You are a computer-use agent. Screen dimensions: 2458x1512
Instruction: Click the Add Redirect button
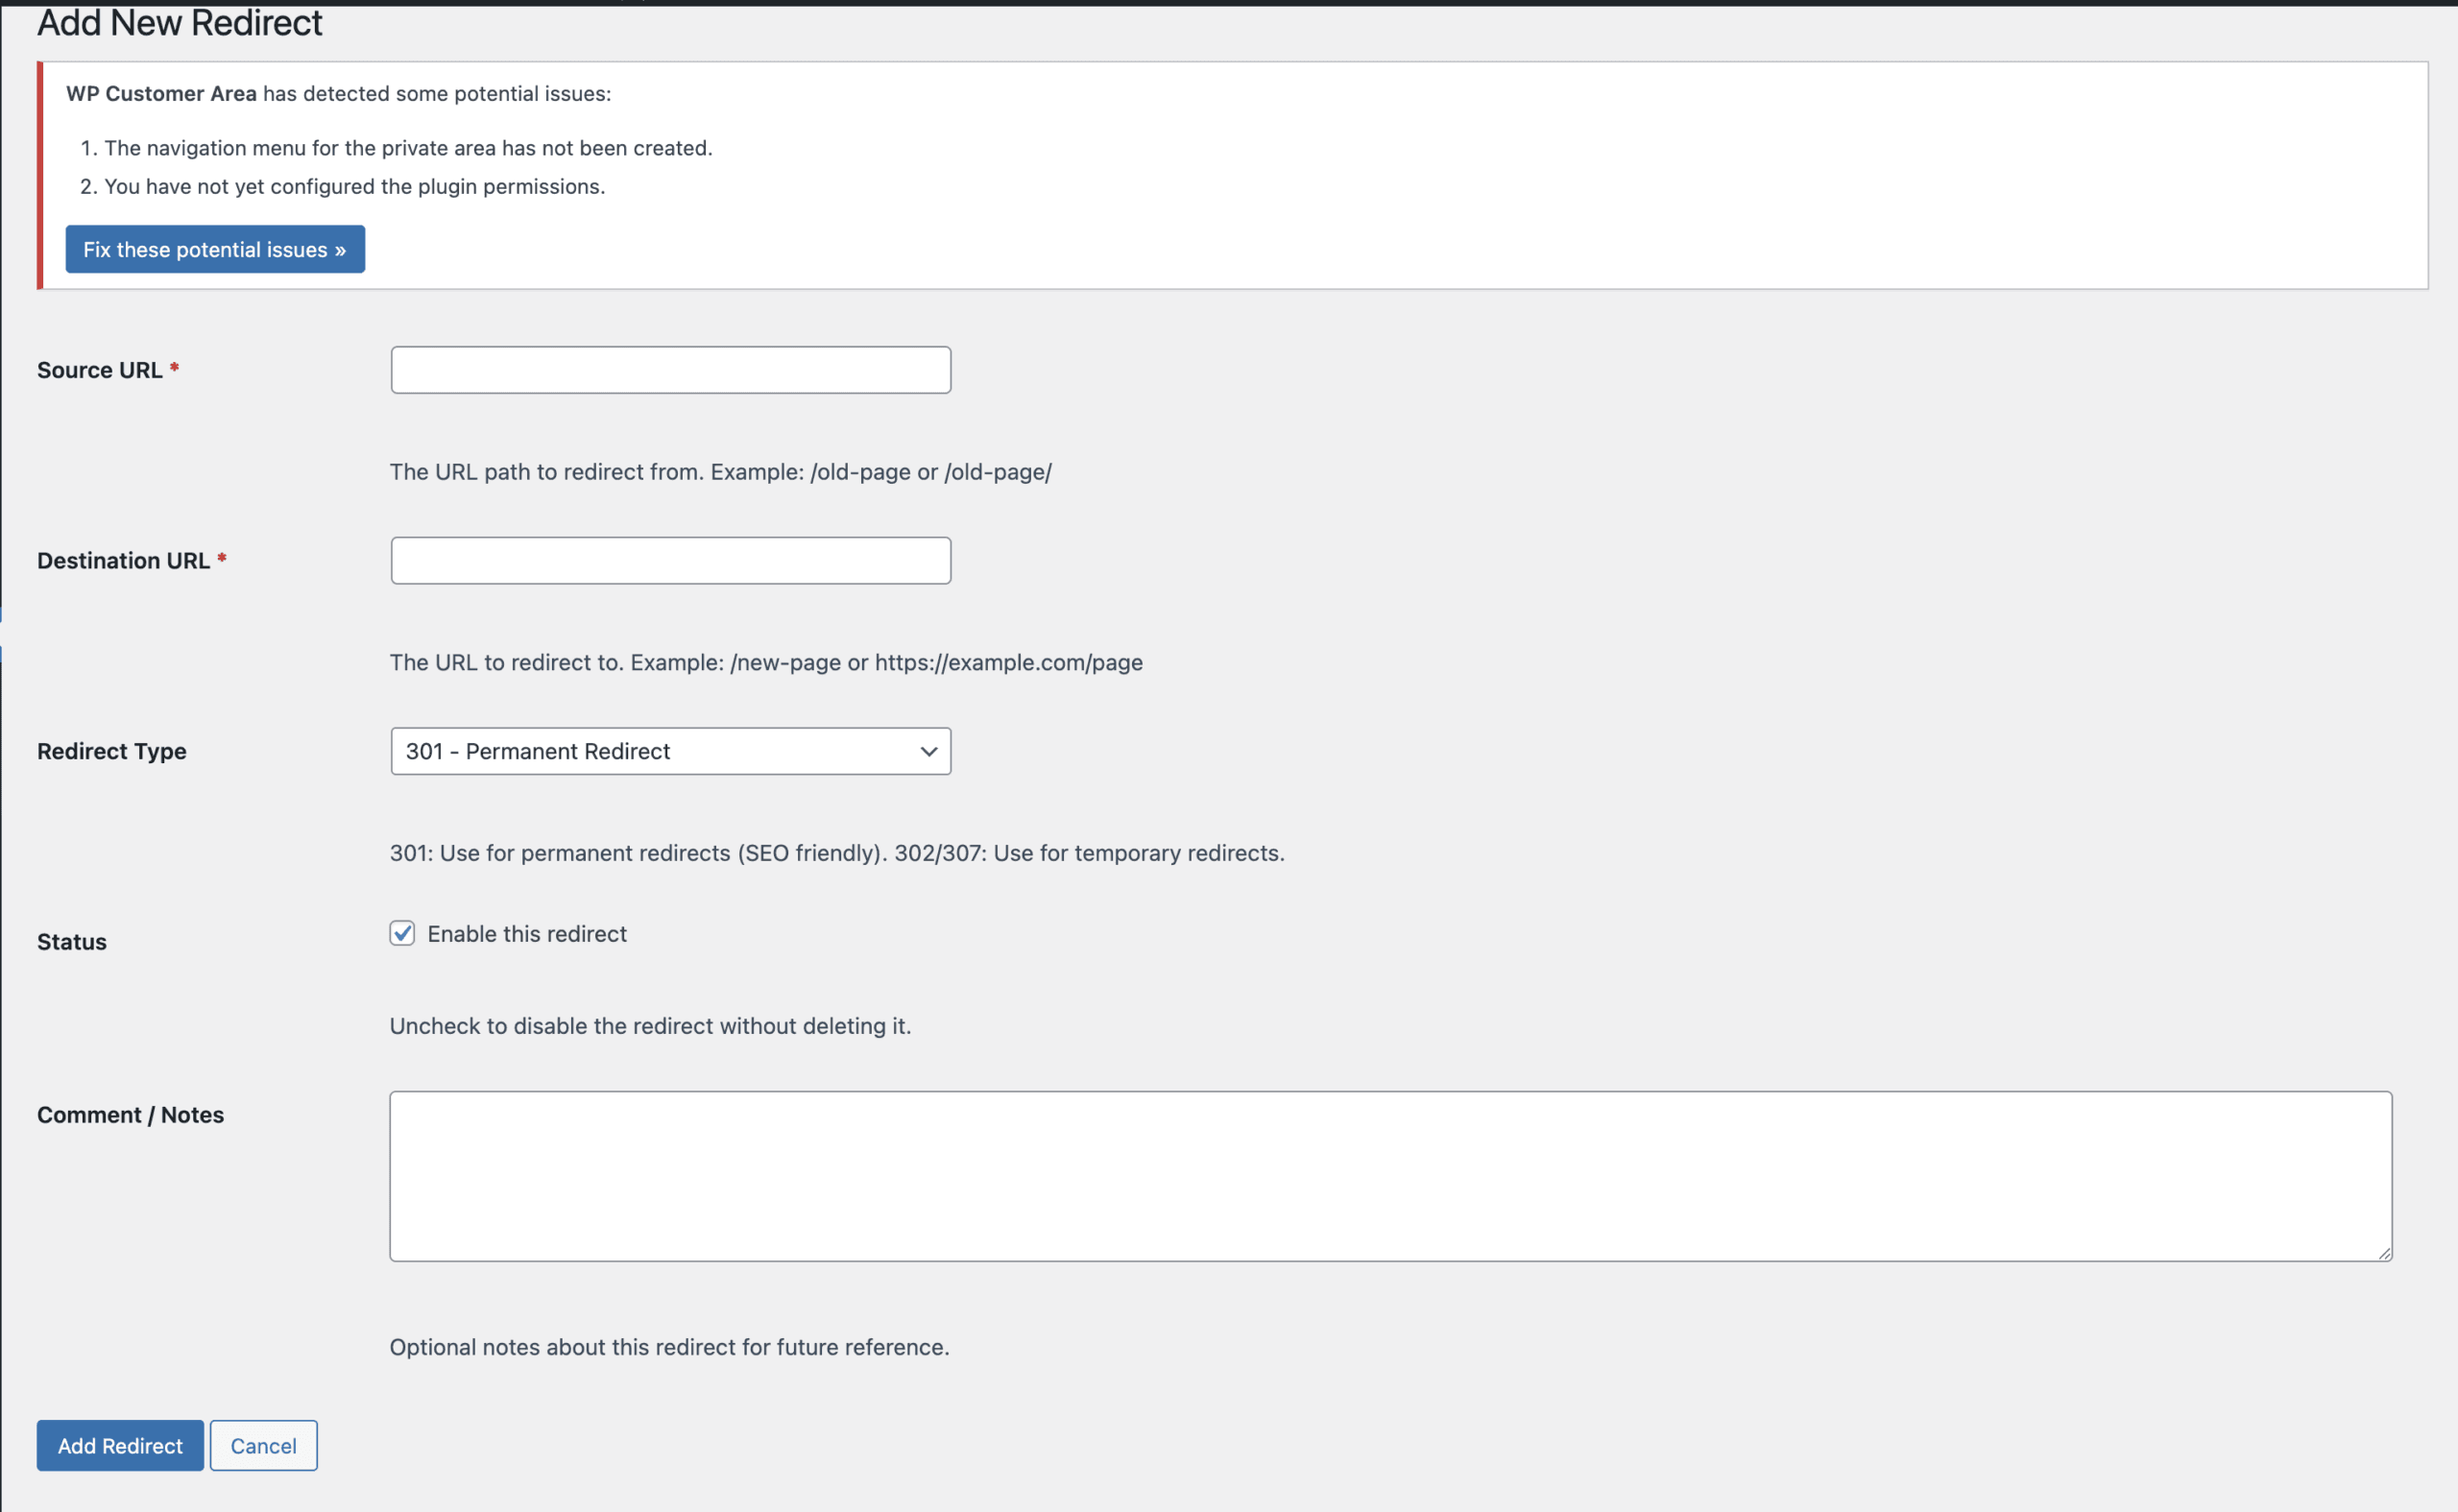coord(119,1445)
